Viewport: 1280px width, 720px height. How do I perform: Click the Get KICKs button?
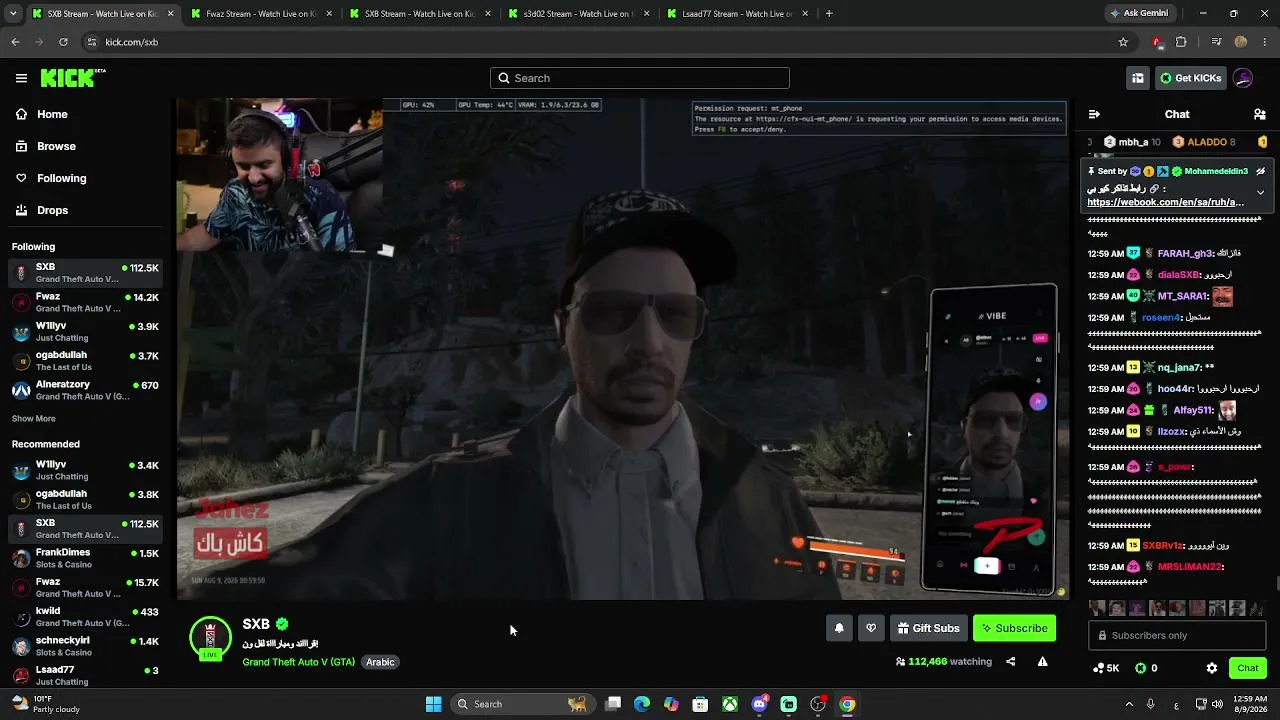(1190, 78)
